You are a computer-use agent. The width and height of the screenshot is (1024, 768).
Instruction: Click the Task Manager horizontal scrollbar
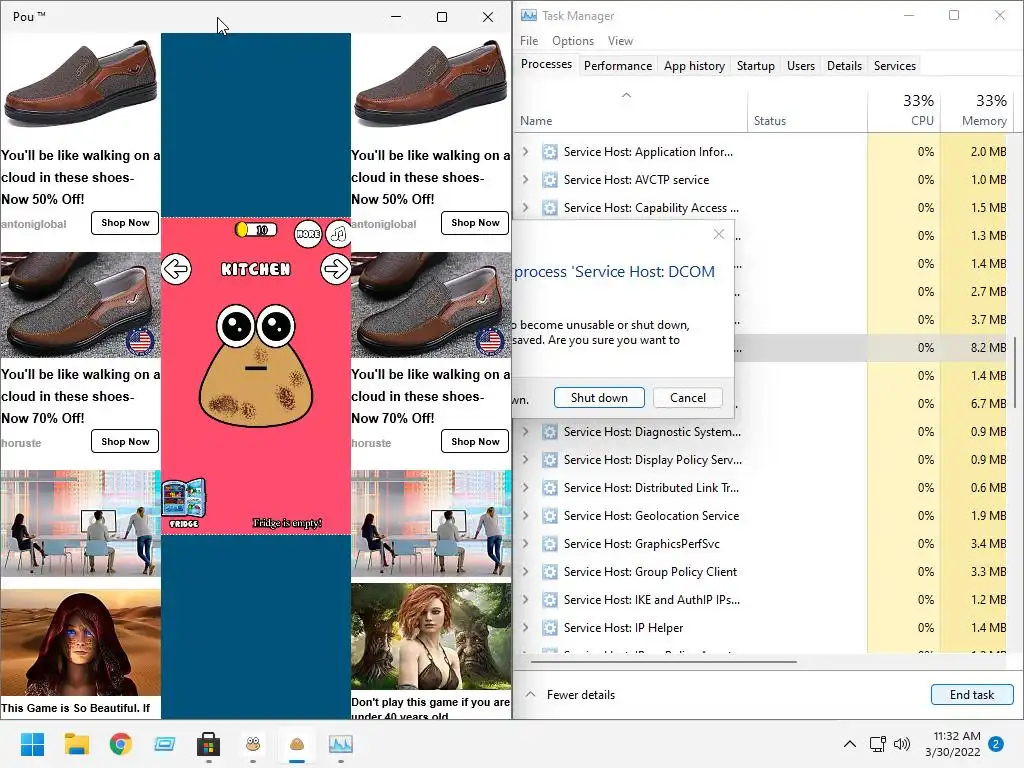point(664,662)
